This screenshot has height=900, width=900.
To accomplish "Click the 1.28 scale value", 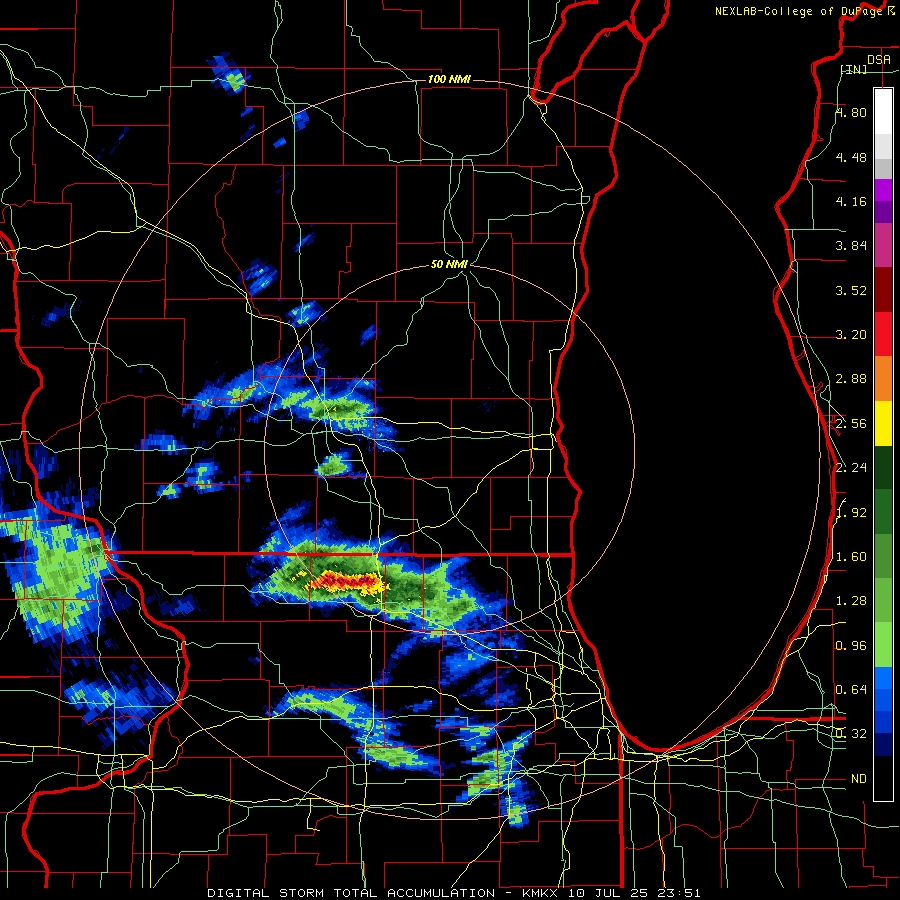I will pos(851,601).
